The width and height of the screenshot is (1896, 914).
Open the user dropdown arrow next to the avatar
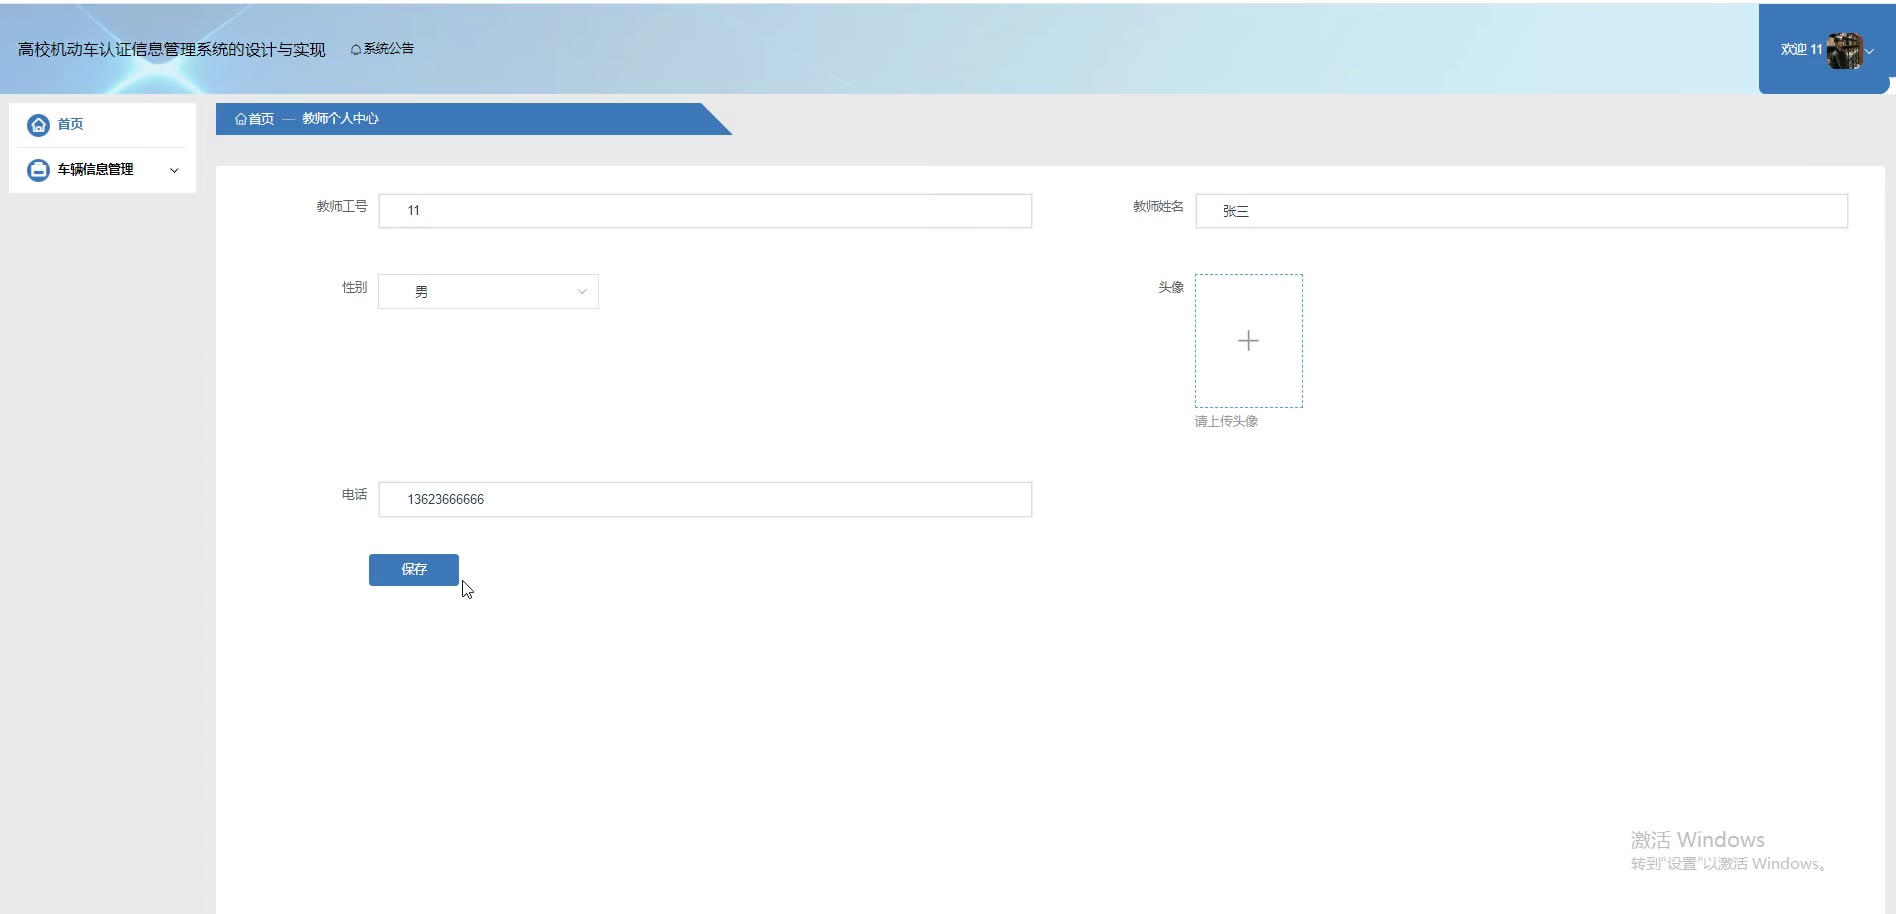[1869, 51]
